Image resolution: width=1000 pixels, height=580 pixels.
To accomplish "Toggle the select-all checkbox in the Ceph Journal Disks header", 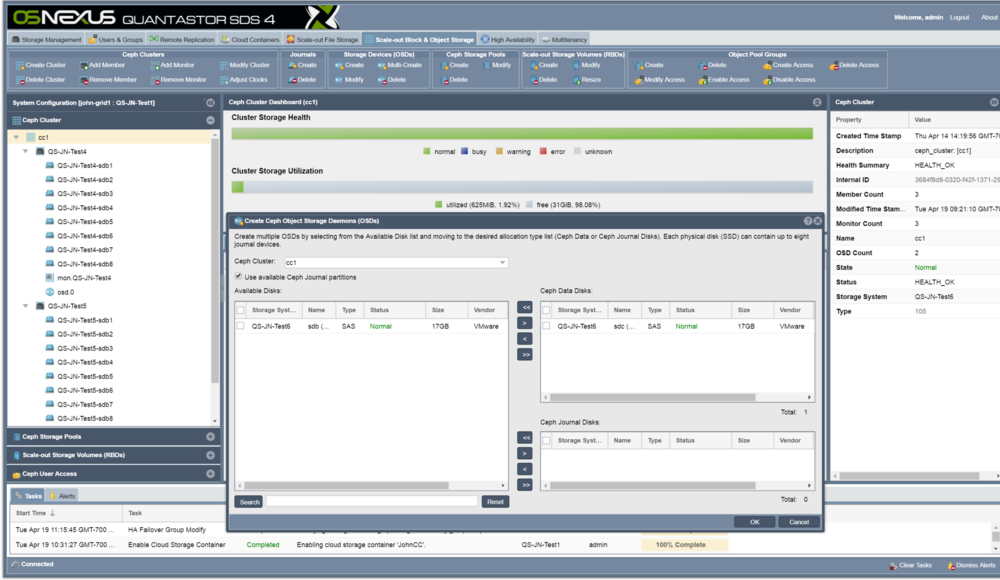I will click(547, 441).
